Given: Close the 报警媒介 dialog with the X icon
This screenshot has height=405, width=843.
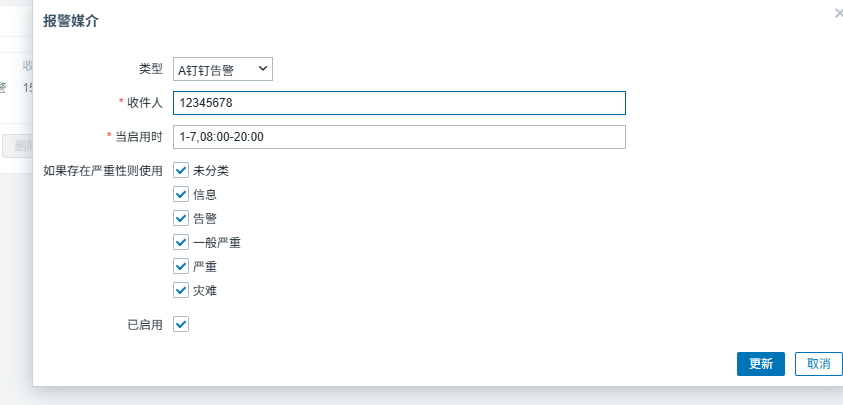Looking at the screenshot, I should 838,13.
